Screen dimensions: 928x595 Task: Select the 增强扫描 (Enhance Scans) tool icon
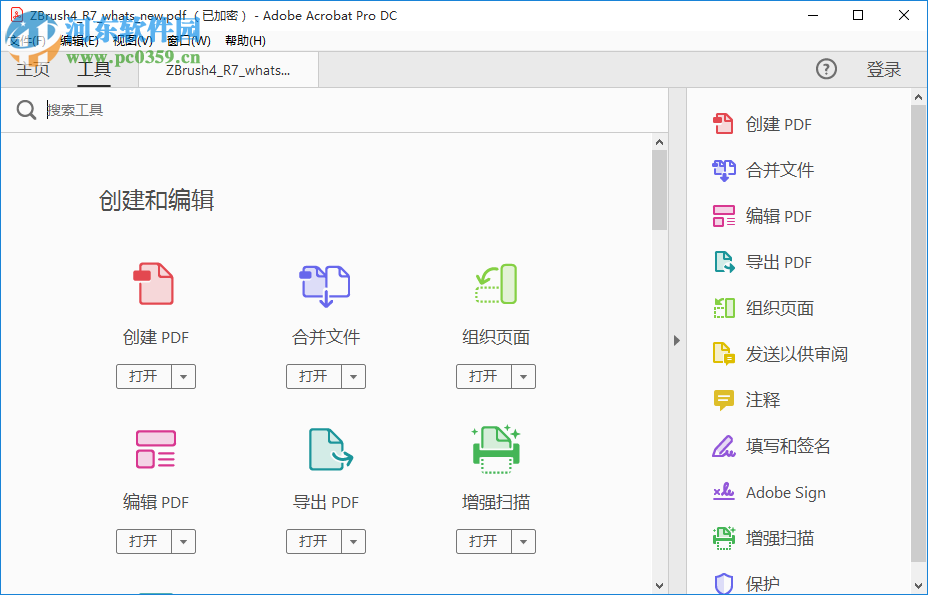pyautogui.click(x=495, y=449)
